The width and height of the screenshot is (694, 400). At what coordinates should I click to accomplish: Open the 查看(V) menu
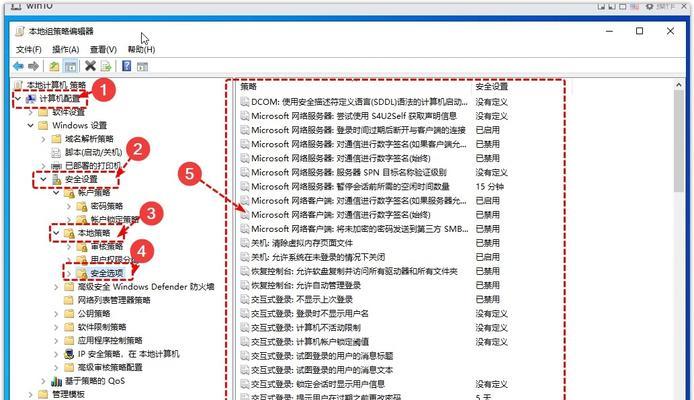click(103, 49)
